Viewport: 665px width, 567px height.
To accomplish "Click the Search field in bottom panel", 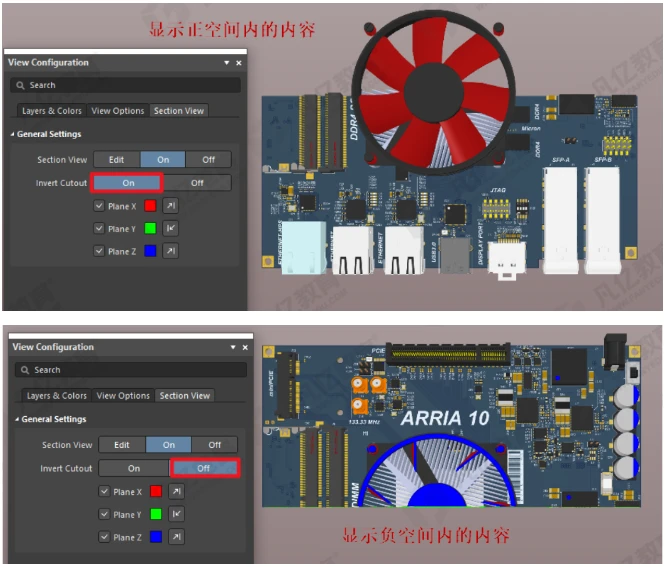I will click(x=131, y=370).
